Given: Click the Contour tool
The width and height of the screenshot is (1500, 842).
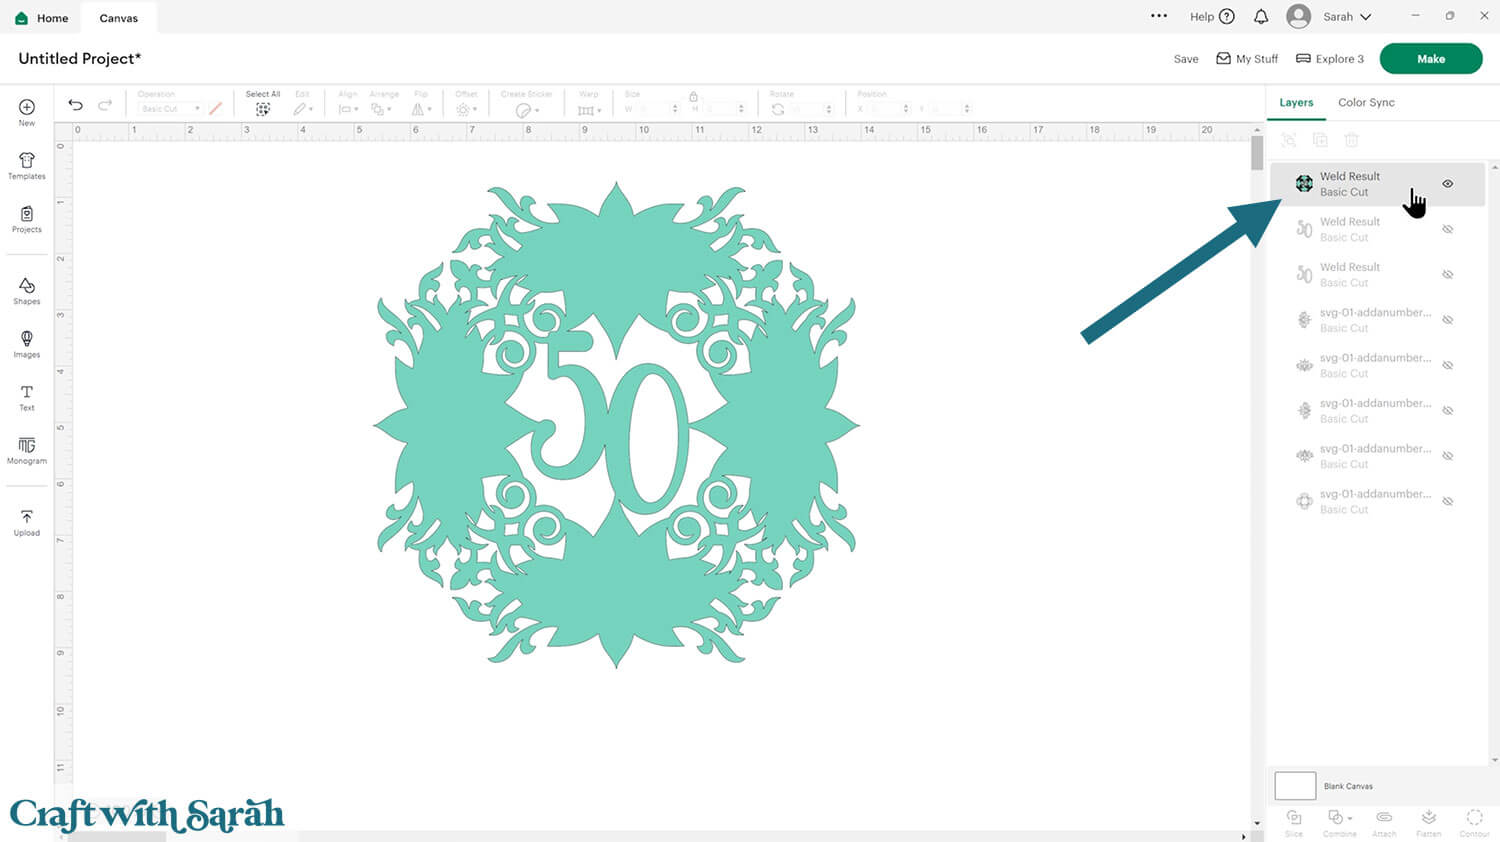Looking at the screenshot, I should click(1474, 822).
